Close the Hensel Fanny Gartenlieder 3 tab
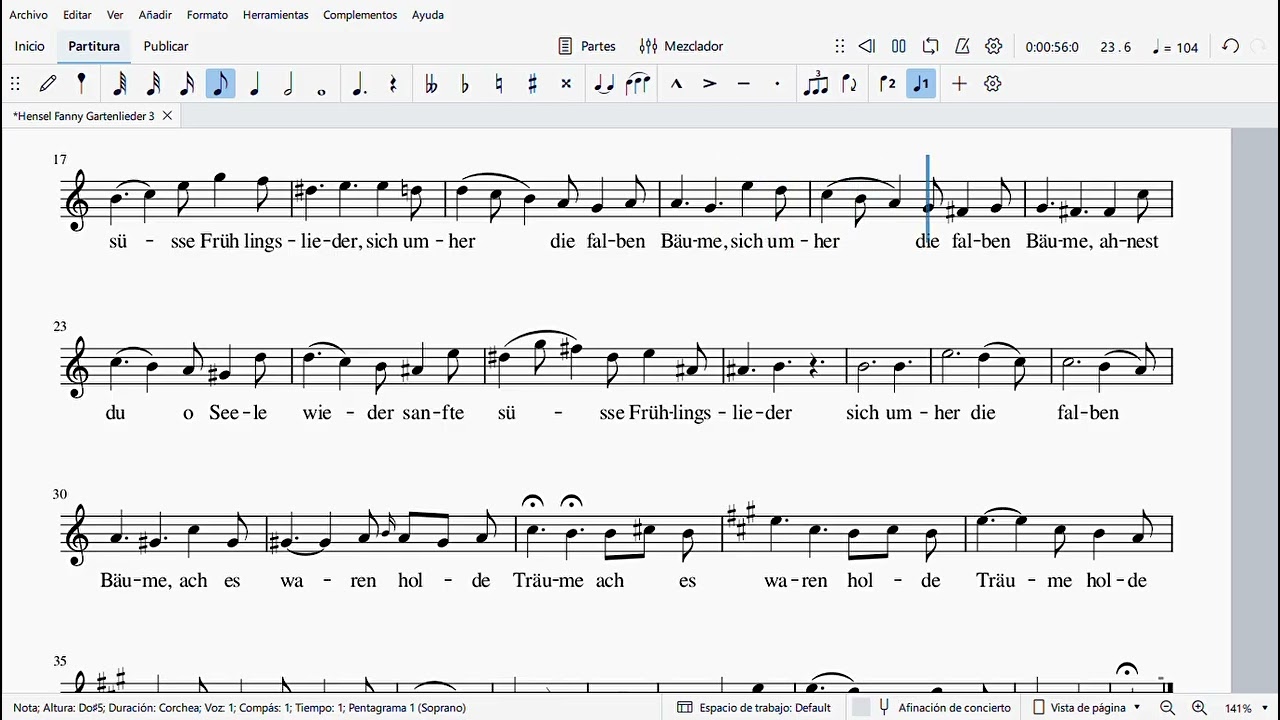 [x=167, y=116]
